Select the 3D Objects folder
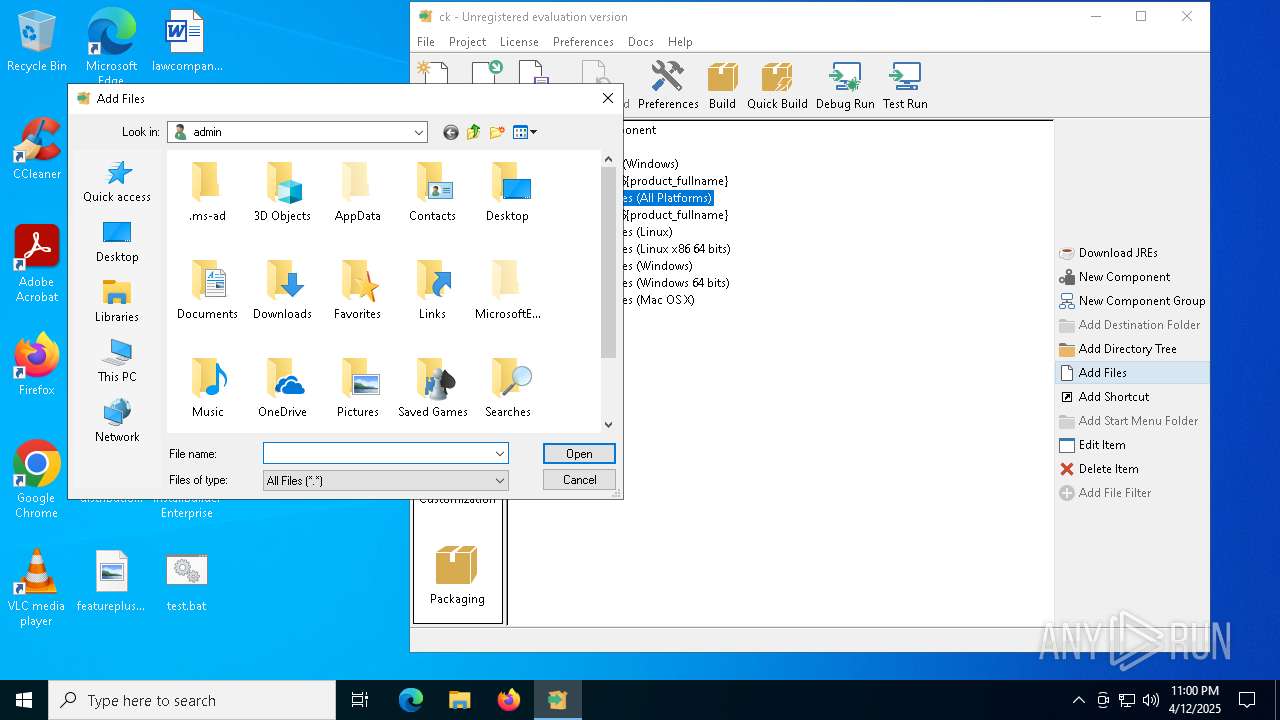 tap(282, 192)
